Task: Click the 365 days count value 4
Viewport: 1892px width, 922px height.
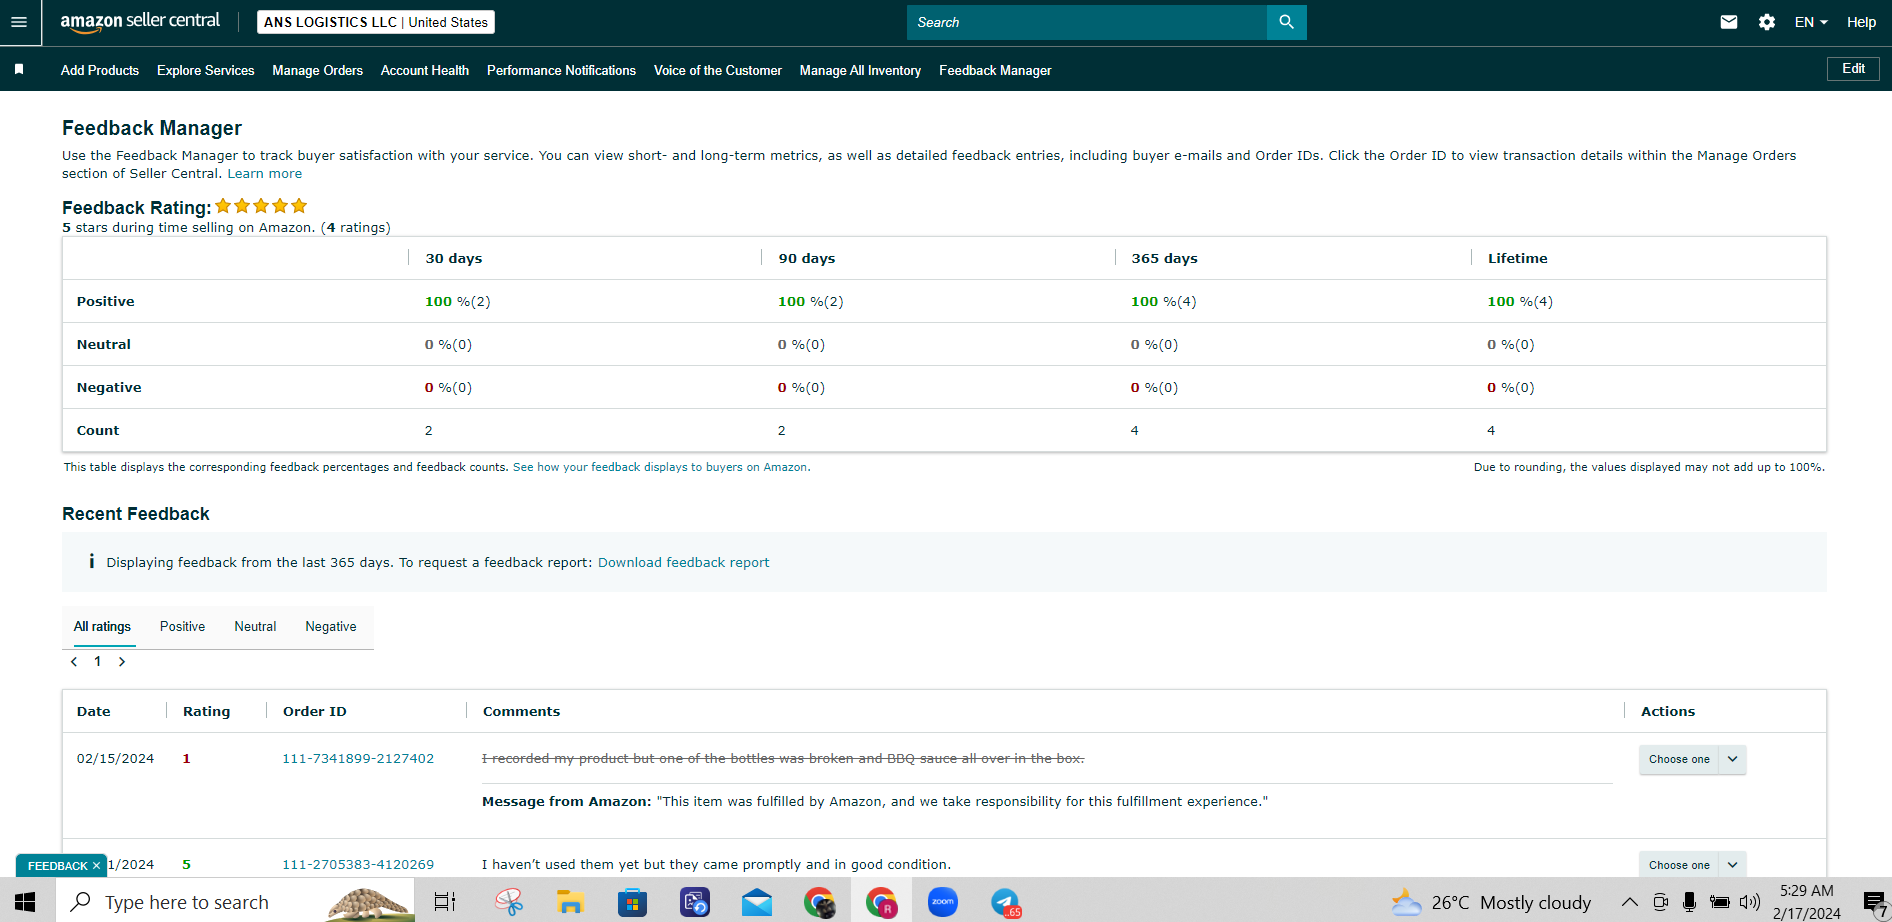Action: click(x=1135, y=430)
